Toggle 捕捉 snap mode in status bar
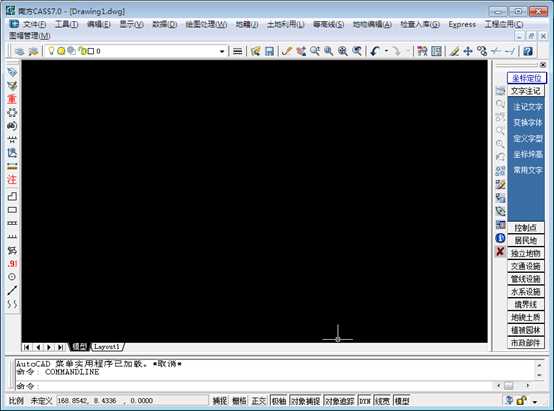Screen dimensions: 554x411 click(220, 401)
